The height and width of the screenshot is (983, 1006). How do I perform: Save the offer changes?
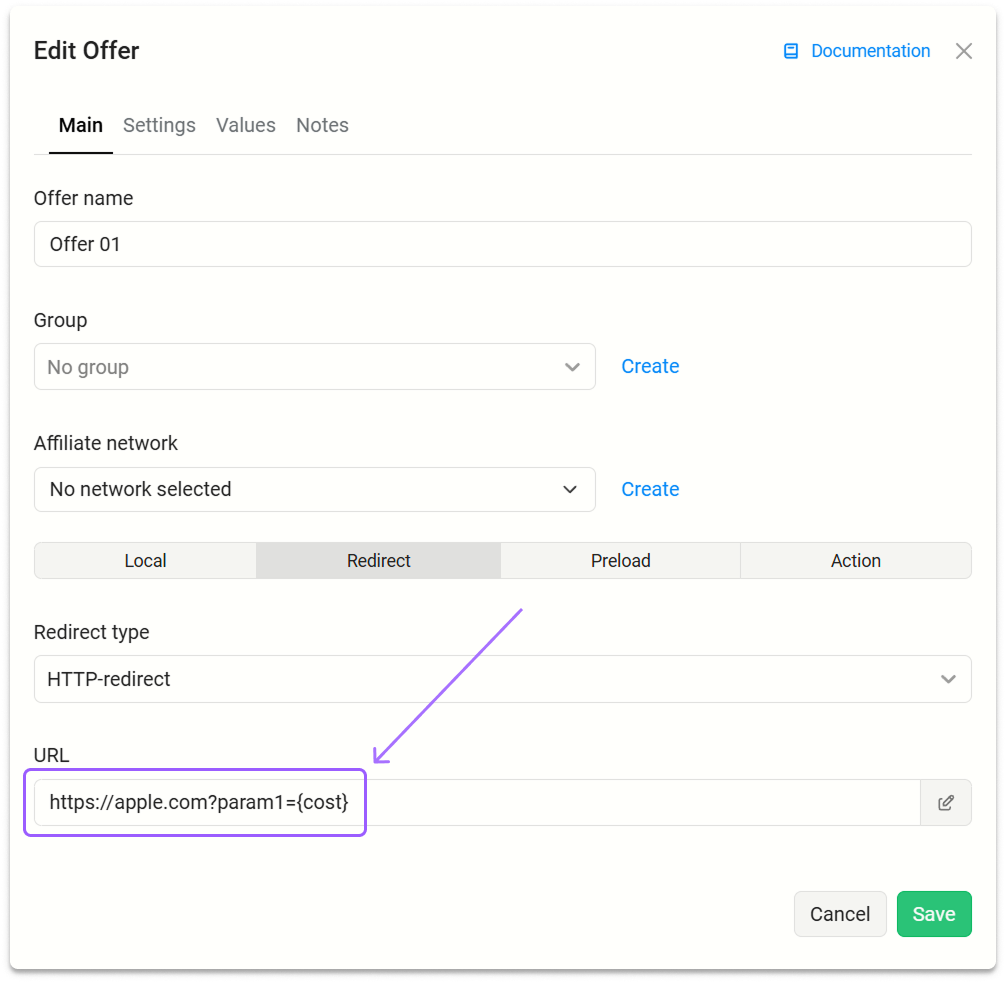pos(934,914)
